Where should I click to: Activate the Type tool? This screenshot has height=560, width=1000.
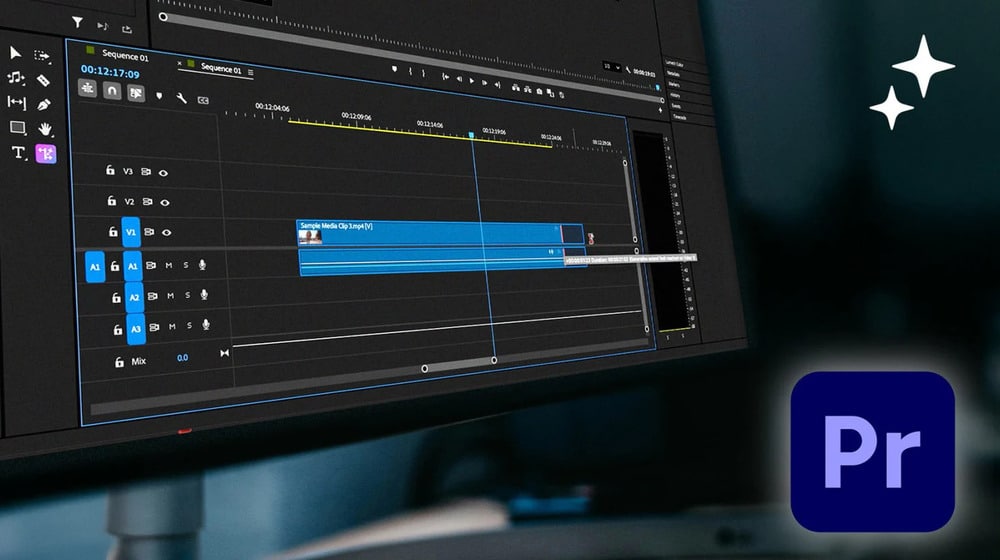pos(18,153)
